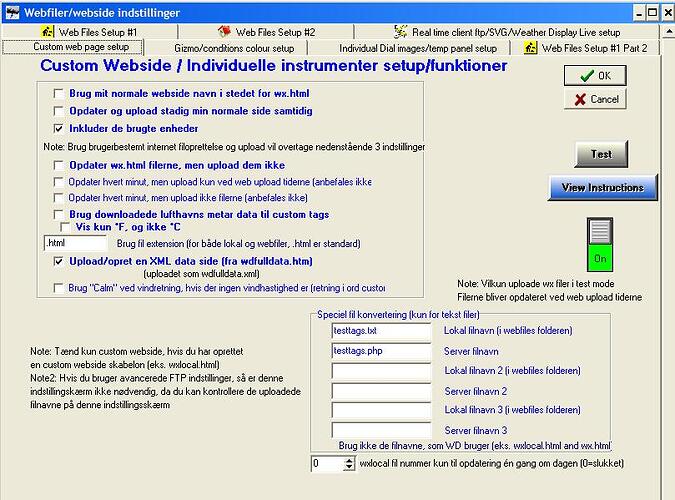Click the Cancel button

coord(595,99)
